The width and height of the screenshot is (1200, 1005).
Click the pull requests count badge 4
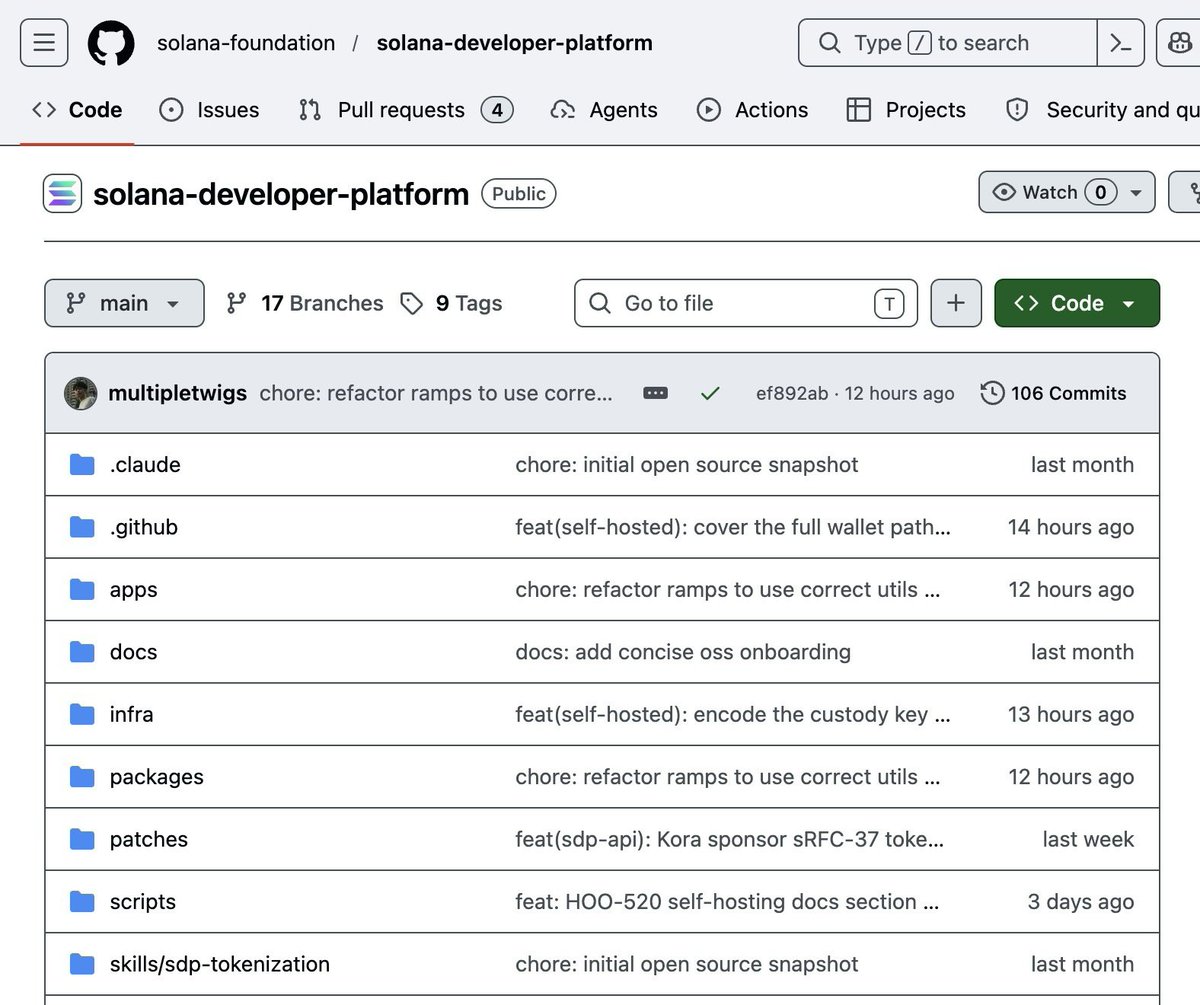tap(497, 110)
